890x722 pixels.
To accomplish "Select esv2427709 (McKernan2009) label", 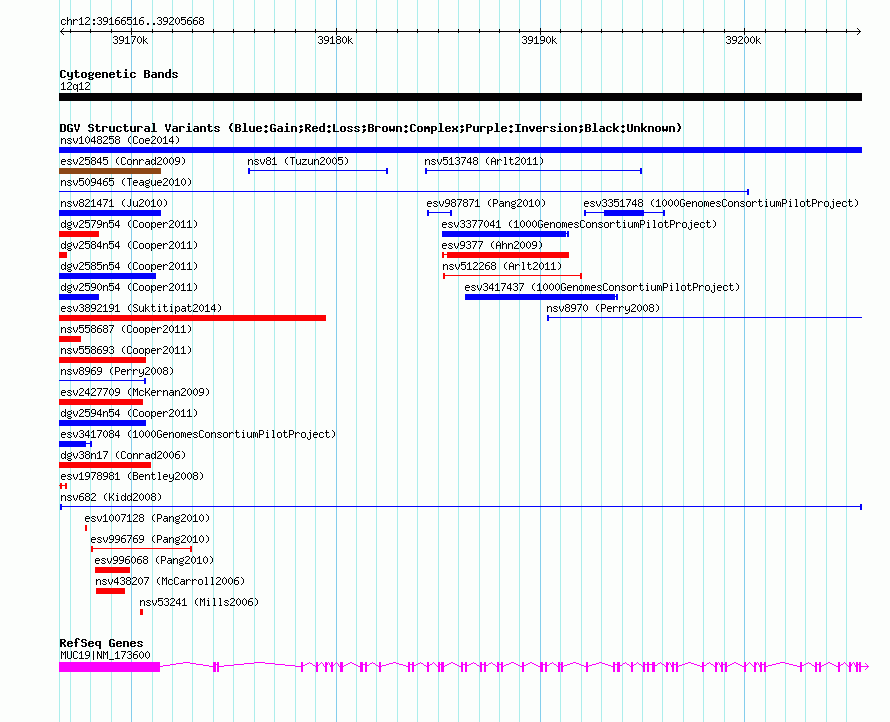I will point(135,392).
